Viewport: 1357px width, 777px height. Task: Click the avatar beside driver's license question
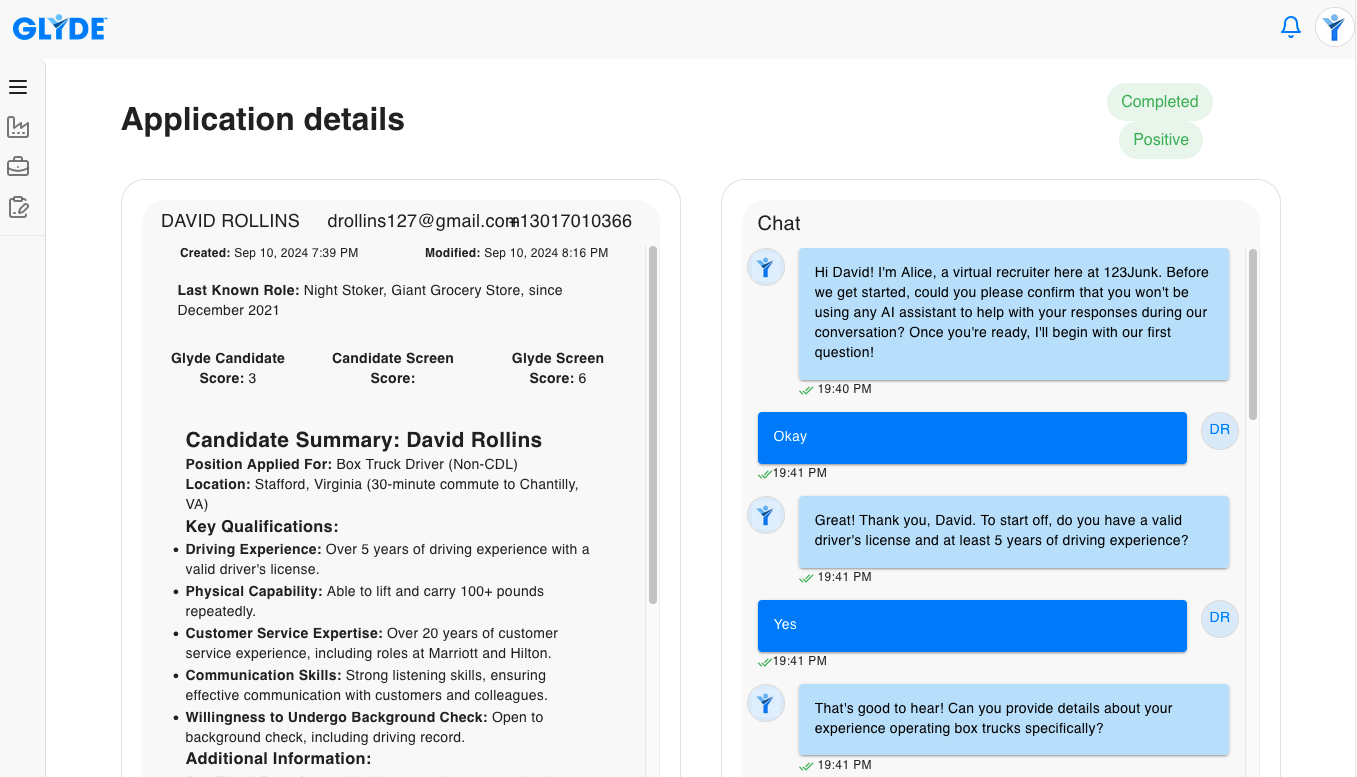[766, 515]
